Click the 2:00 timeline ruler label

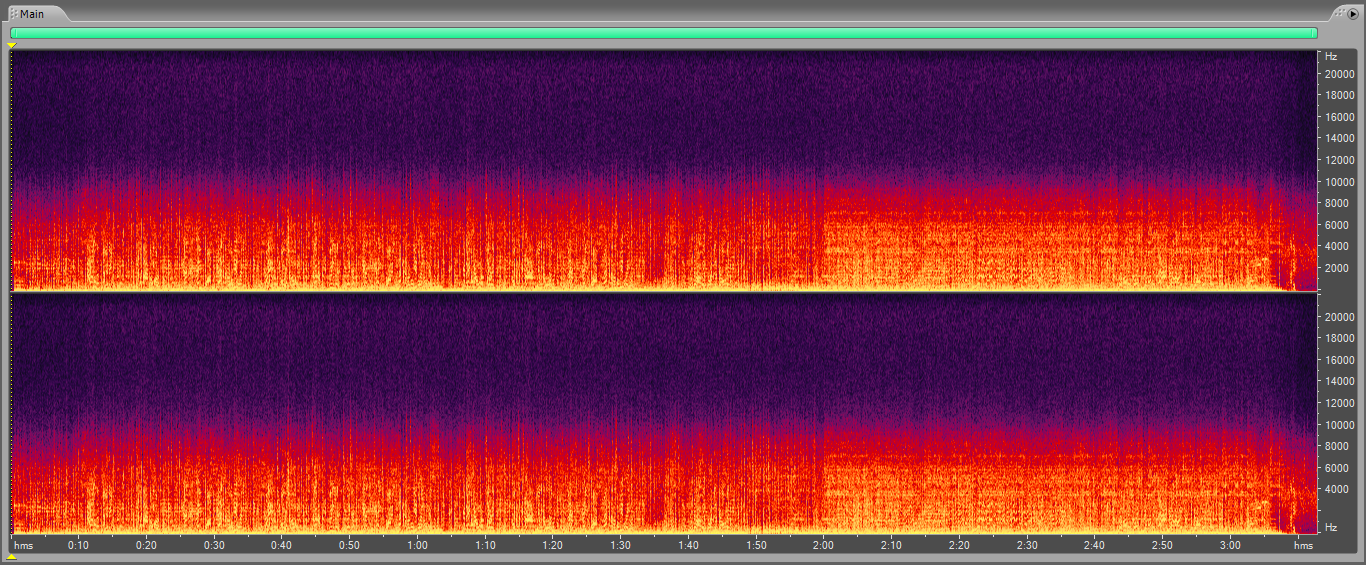[x=823, y=545]
